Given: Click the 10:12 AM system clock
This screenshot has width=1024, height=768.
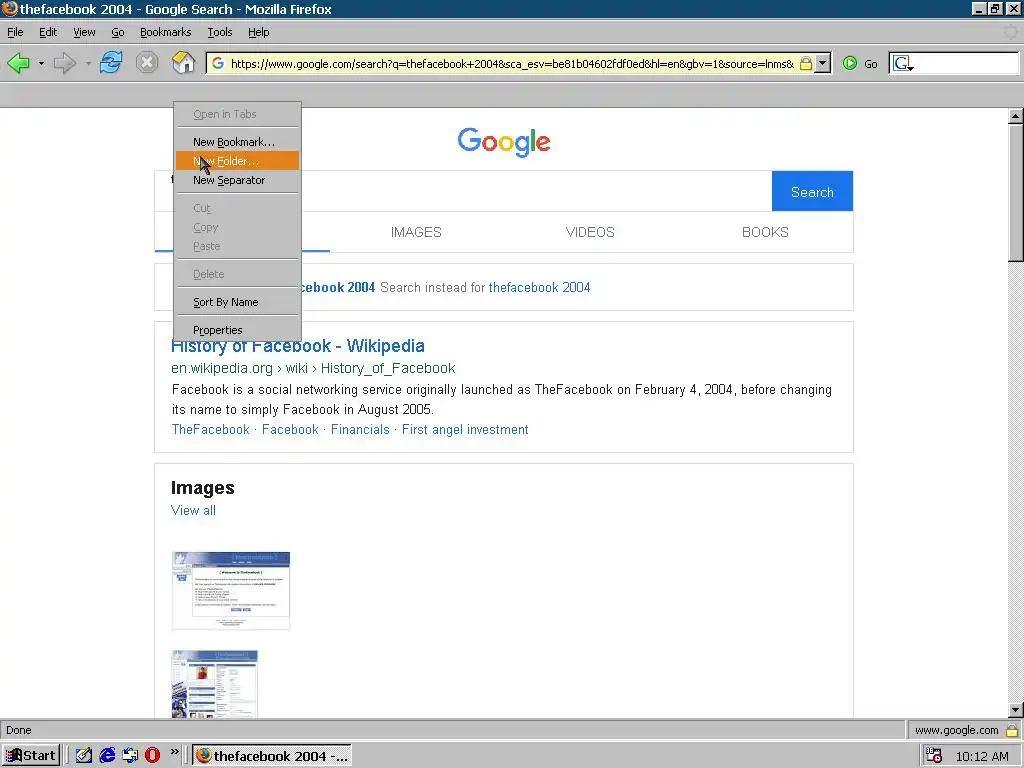Looking at the screenshot, I should coord(982,756).
